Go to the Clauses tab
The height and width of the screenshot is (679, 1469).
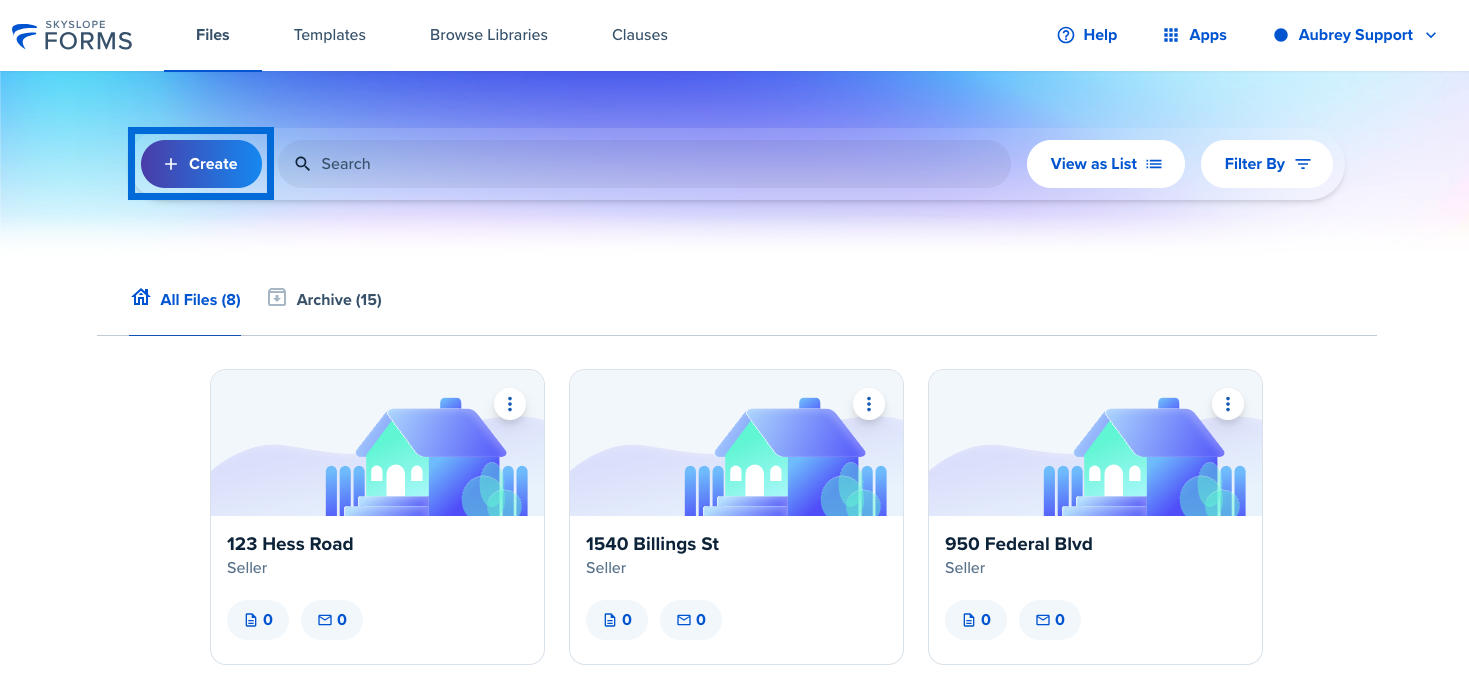[x=640, y=35]
